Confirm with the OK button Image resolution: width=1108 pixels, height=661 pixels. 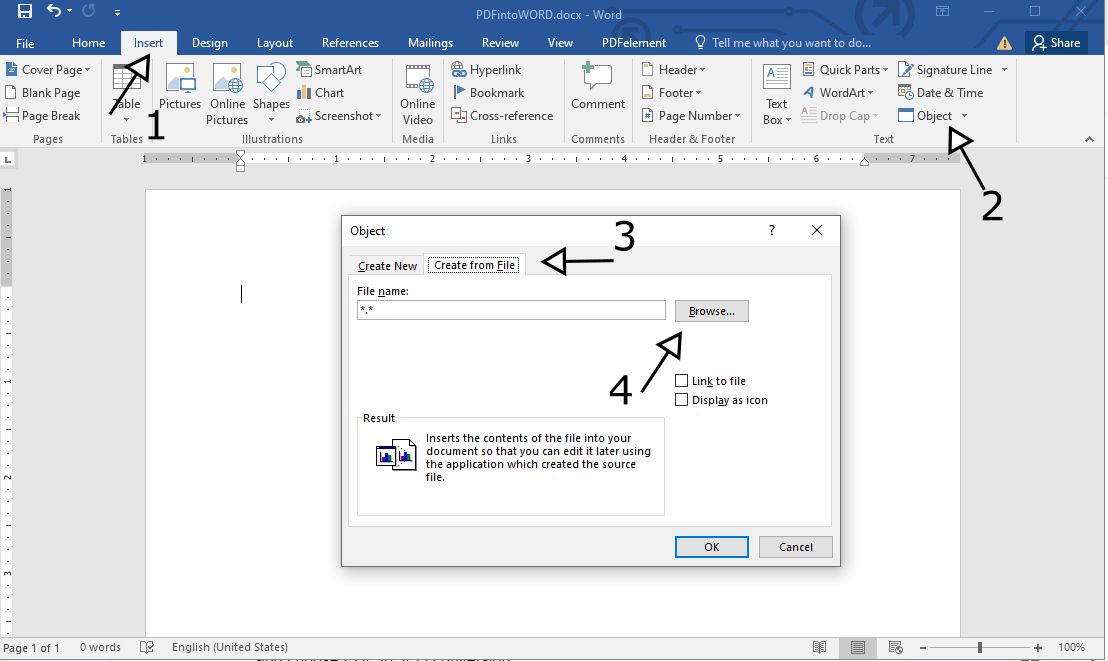tap(711, 546)
